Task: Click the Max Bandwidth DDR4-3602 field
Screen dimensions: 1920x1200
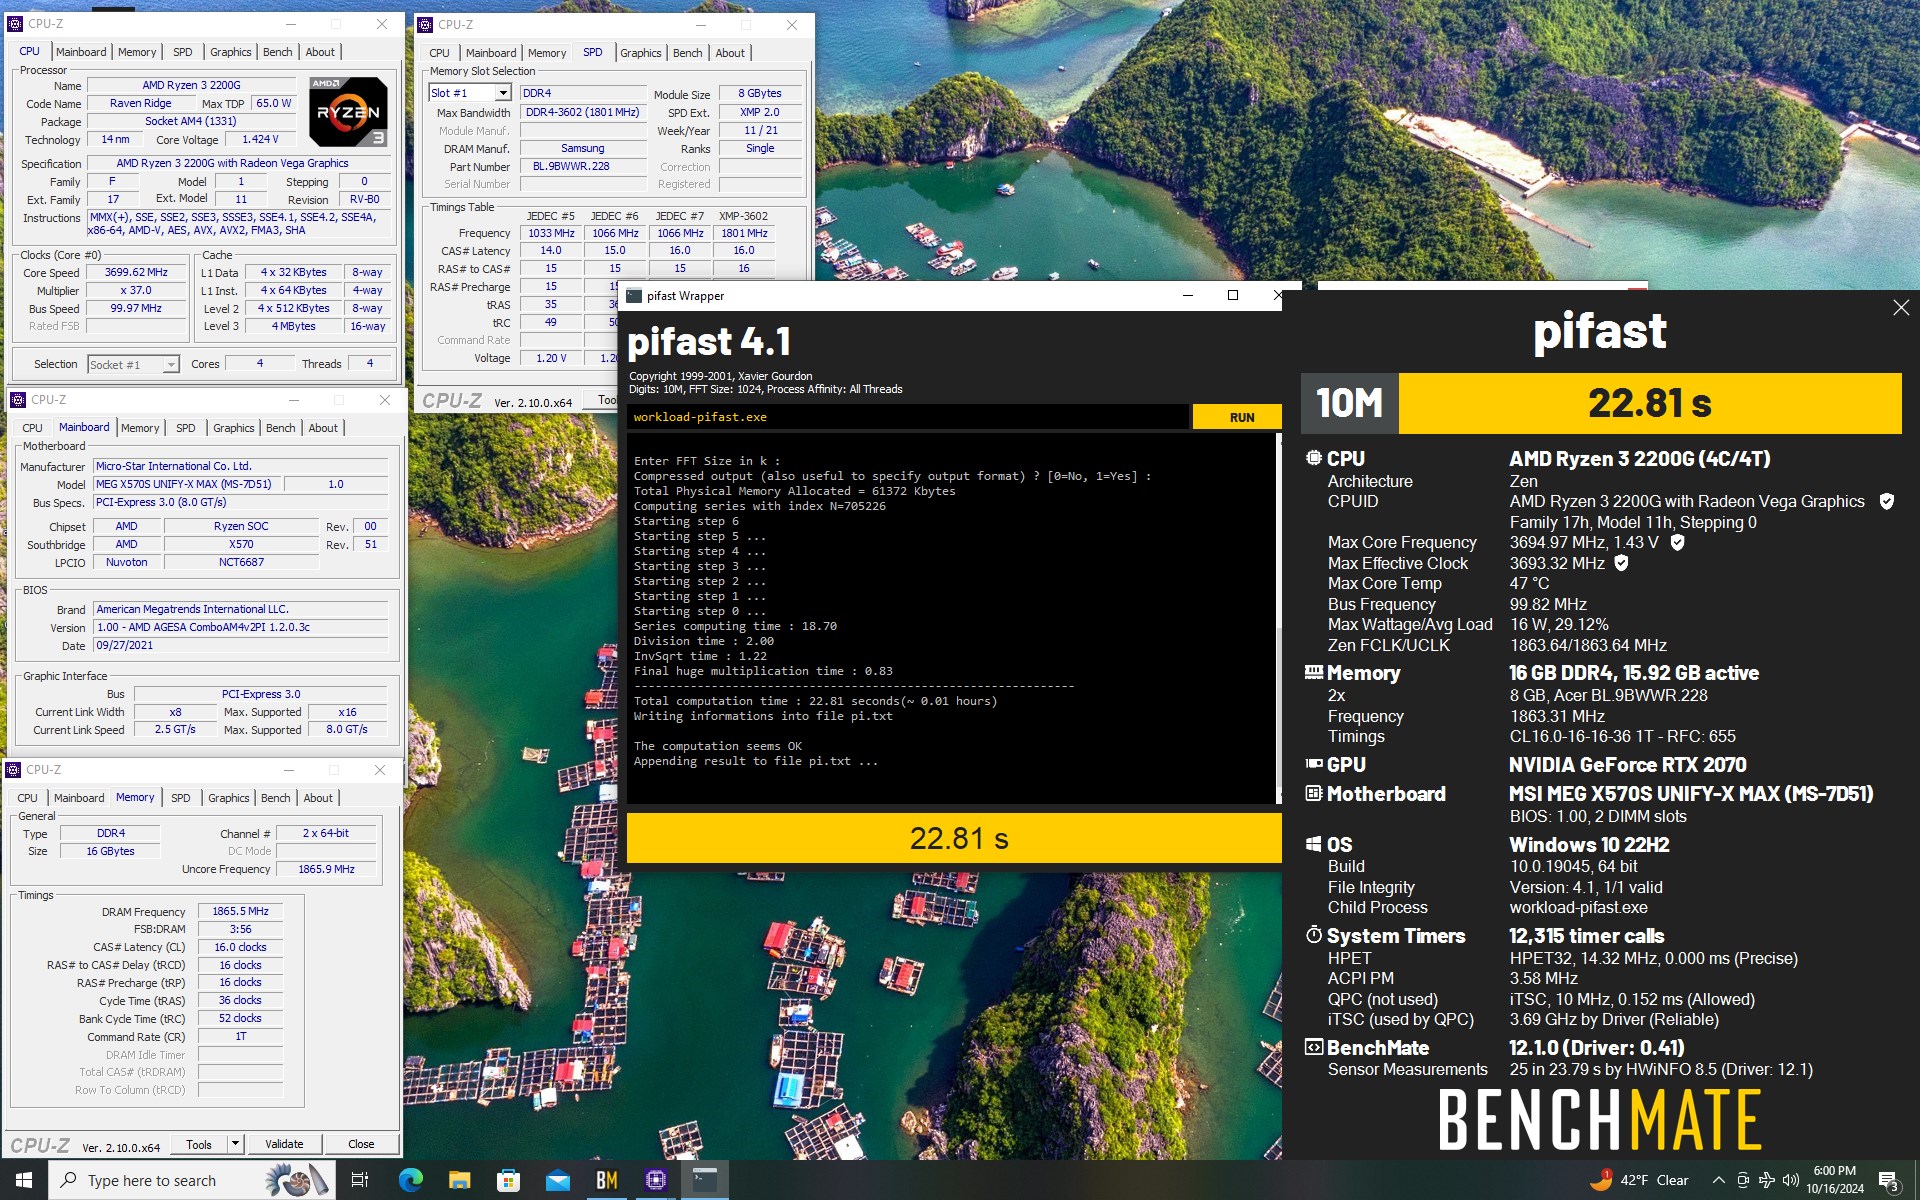Action: [x=583, y=112]
